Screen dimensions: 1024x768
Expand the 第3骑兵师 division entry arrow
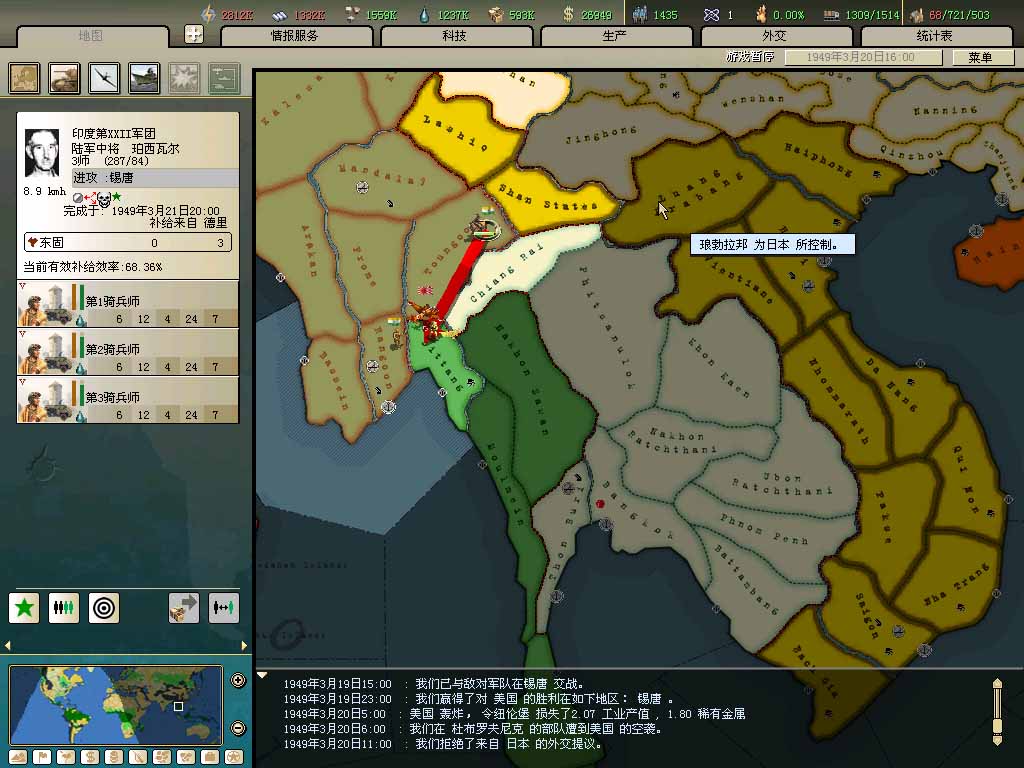pyautogui.click(x=22, y=381)
